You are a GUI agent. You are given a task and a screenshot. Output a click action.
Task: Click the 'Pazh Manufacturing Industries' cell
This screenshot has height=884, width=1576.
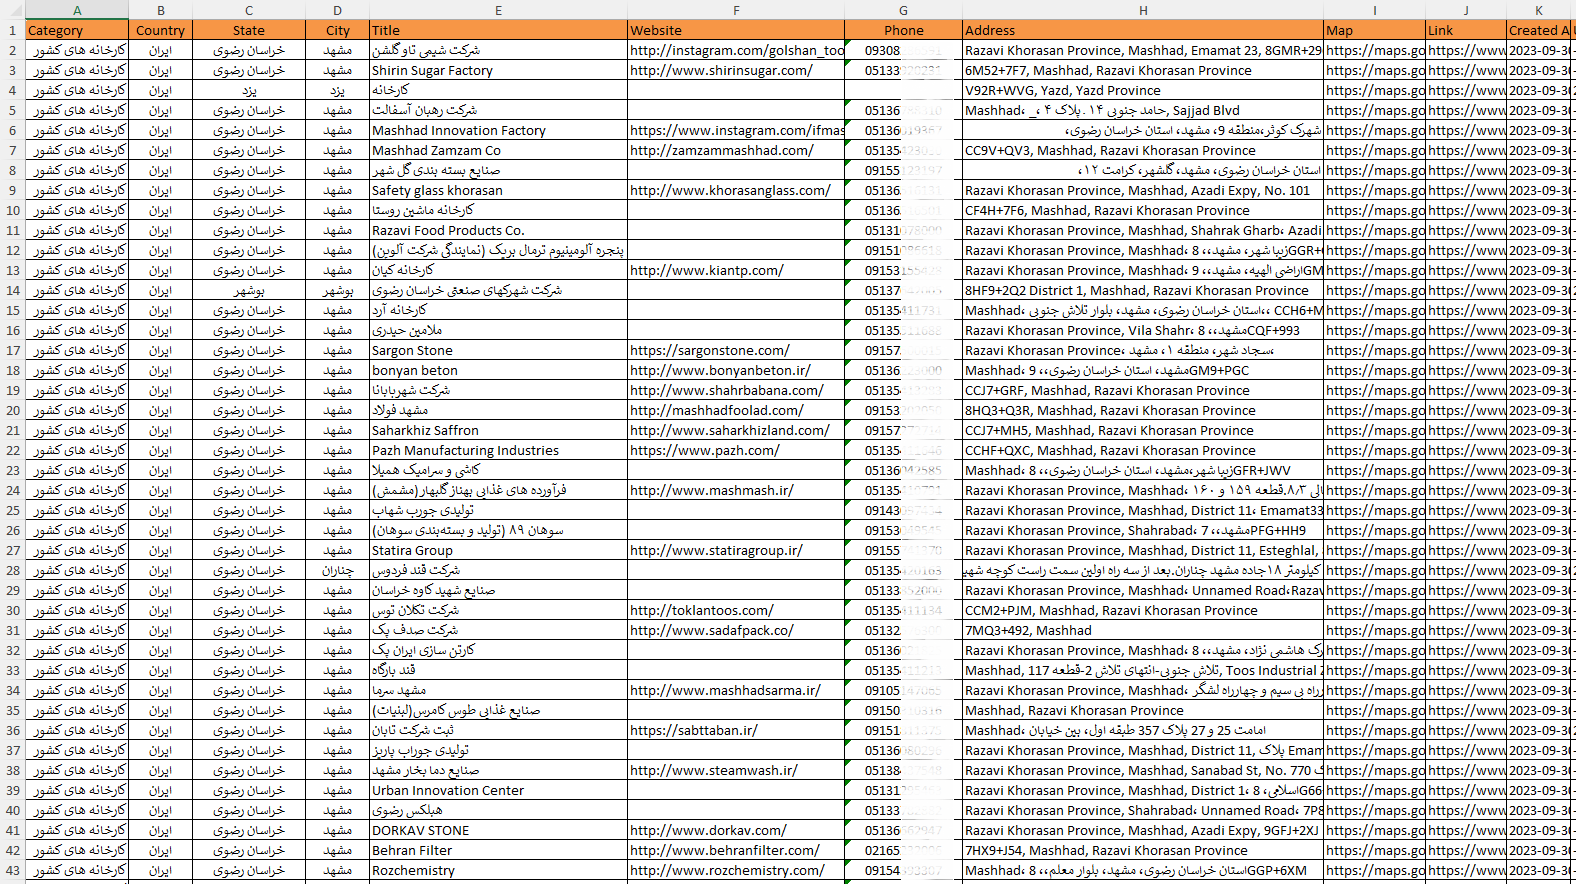pyautogui.click(x=498, y=450)
